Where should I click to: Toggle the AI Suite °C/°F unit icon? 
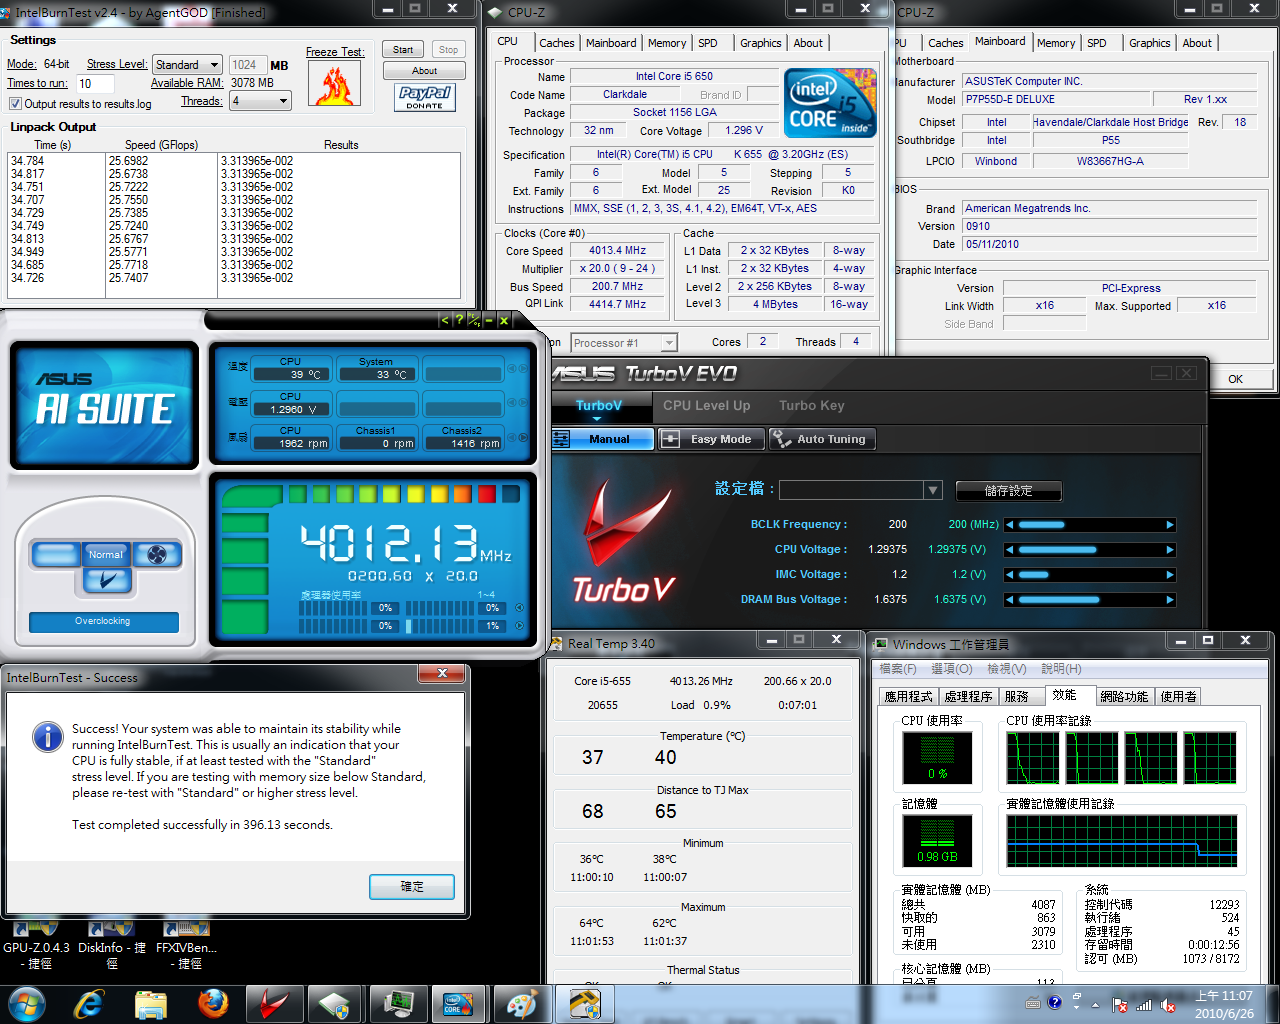tap(474, 320)
